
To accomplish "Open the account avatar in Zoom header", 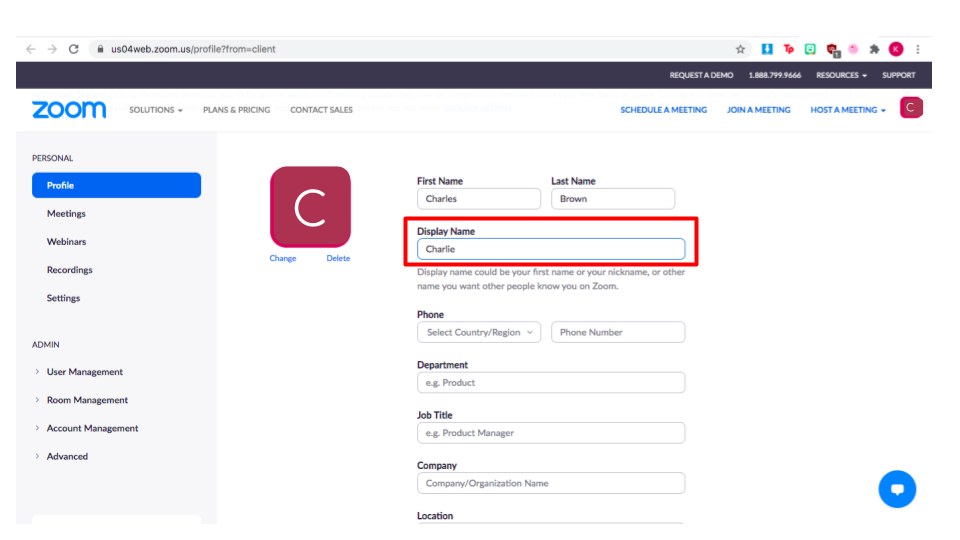I will (x=911, y=108).
